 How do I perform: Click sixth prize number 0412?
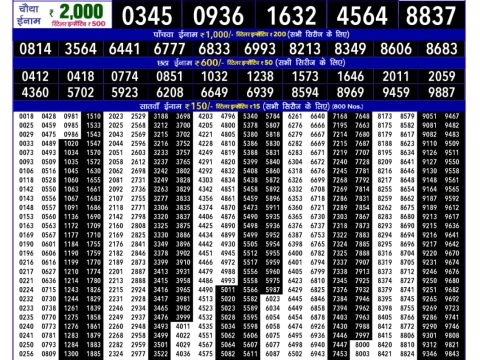coord(35,76)
